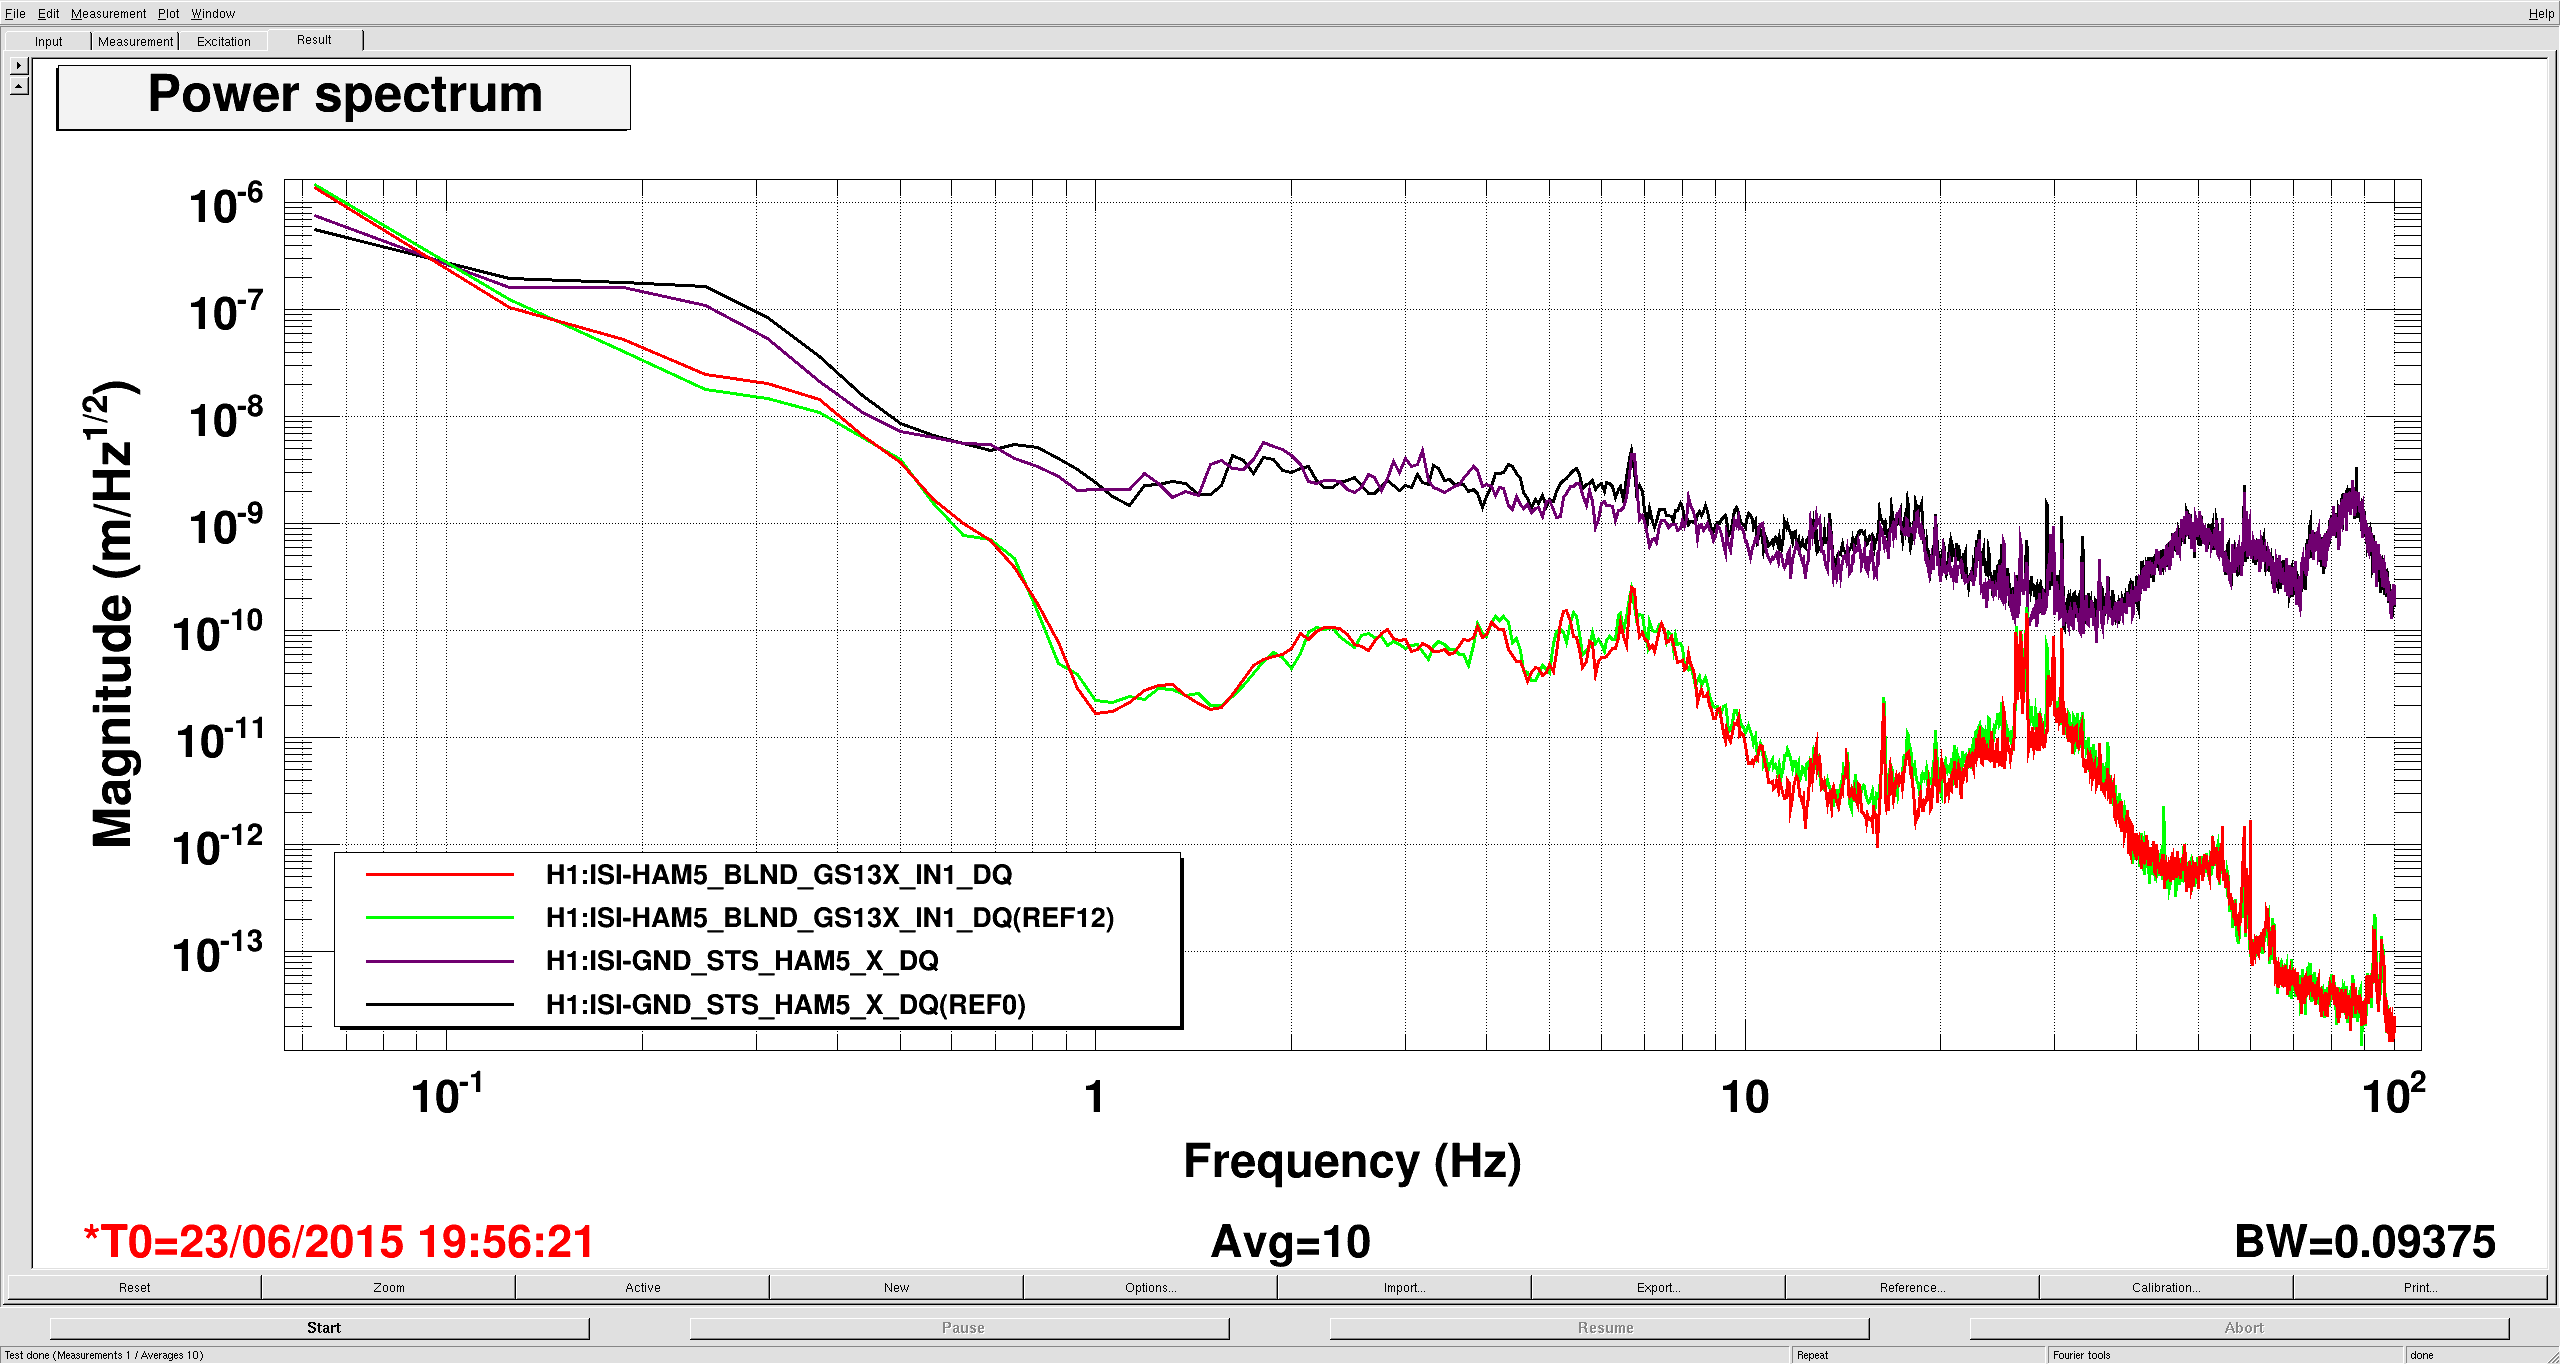This screenshot has width=2560, height=1364.
Task: Select legend text H1:ISI-GND_STS_HAM5_X_DQ(REF0)
Action: click(x=786, y=1004)
